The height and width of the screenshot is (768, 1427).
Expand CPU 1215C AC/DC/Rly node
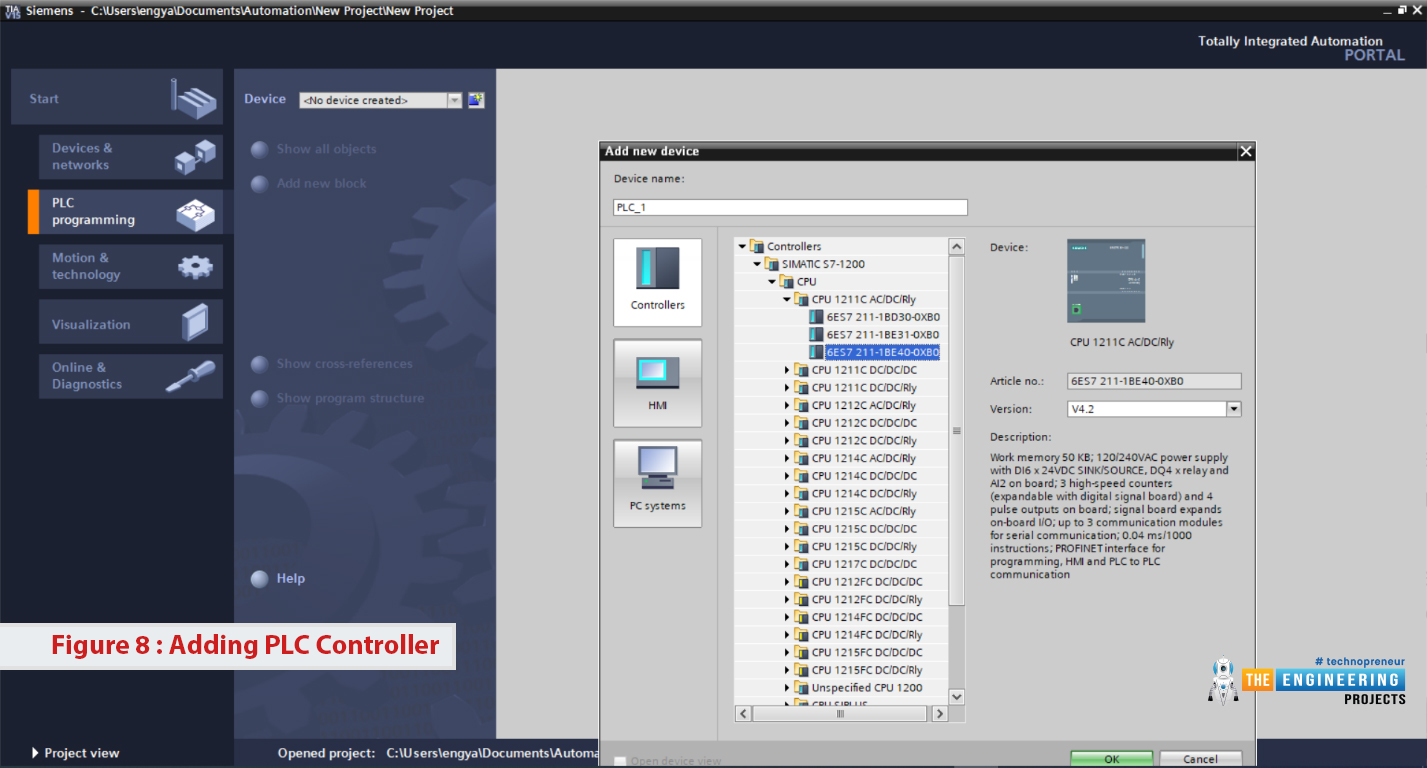click(787, 511)
